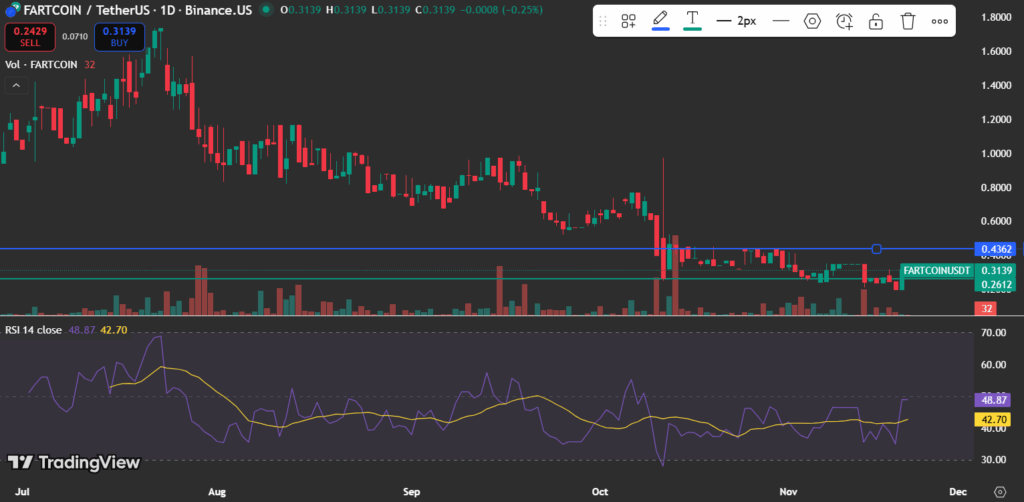Change text color with the T icon
The image size is (1024, 502).
(x=692, y=20)
